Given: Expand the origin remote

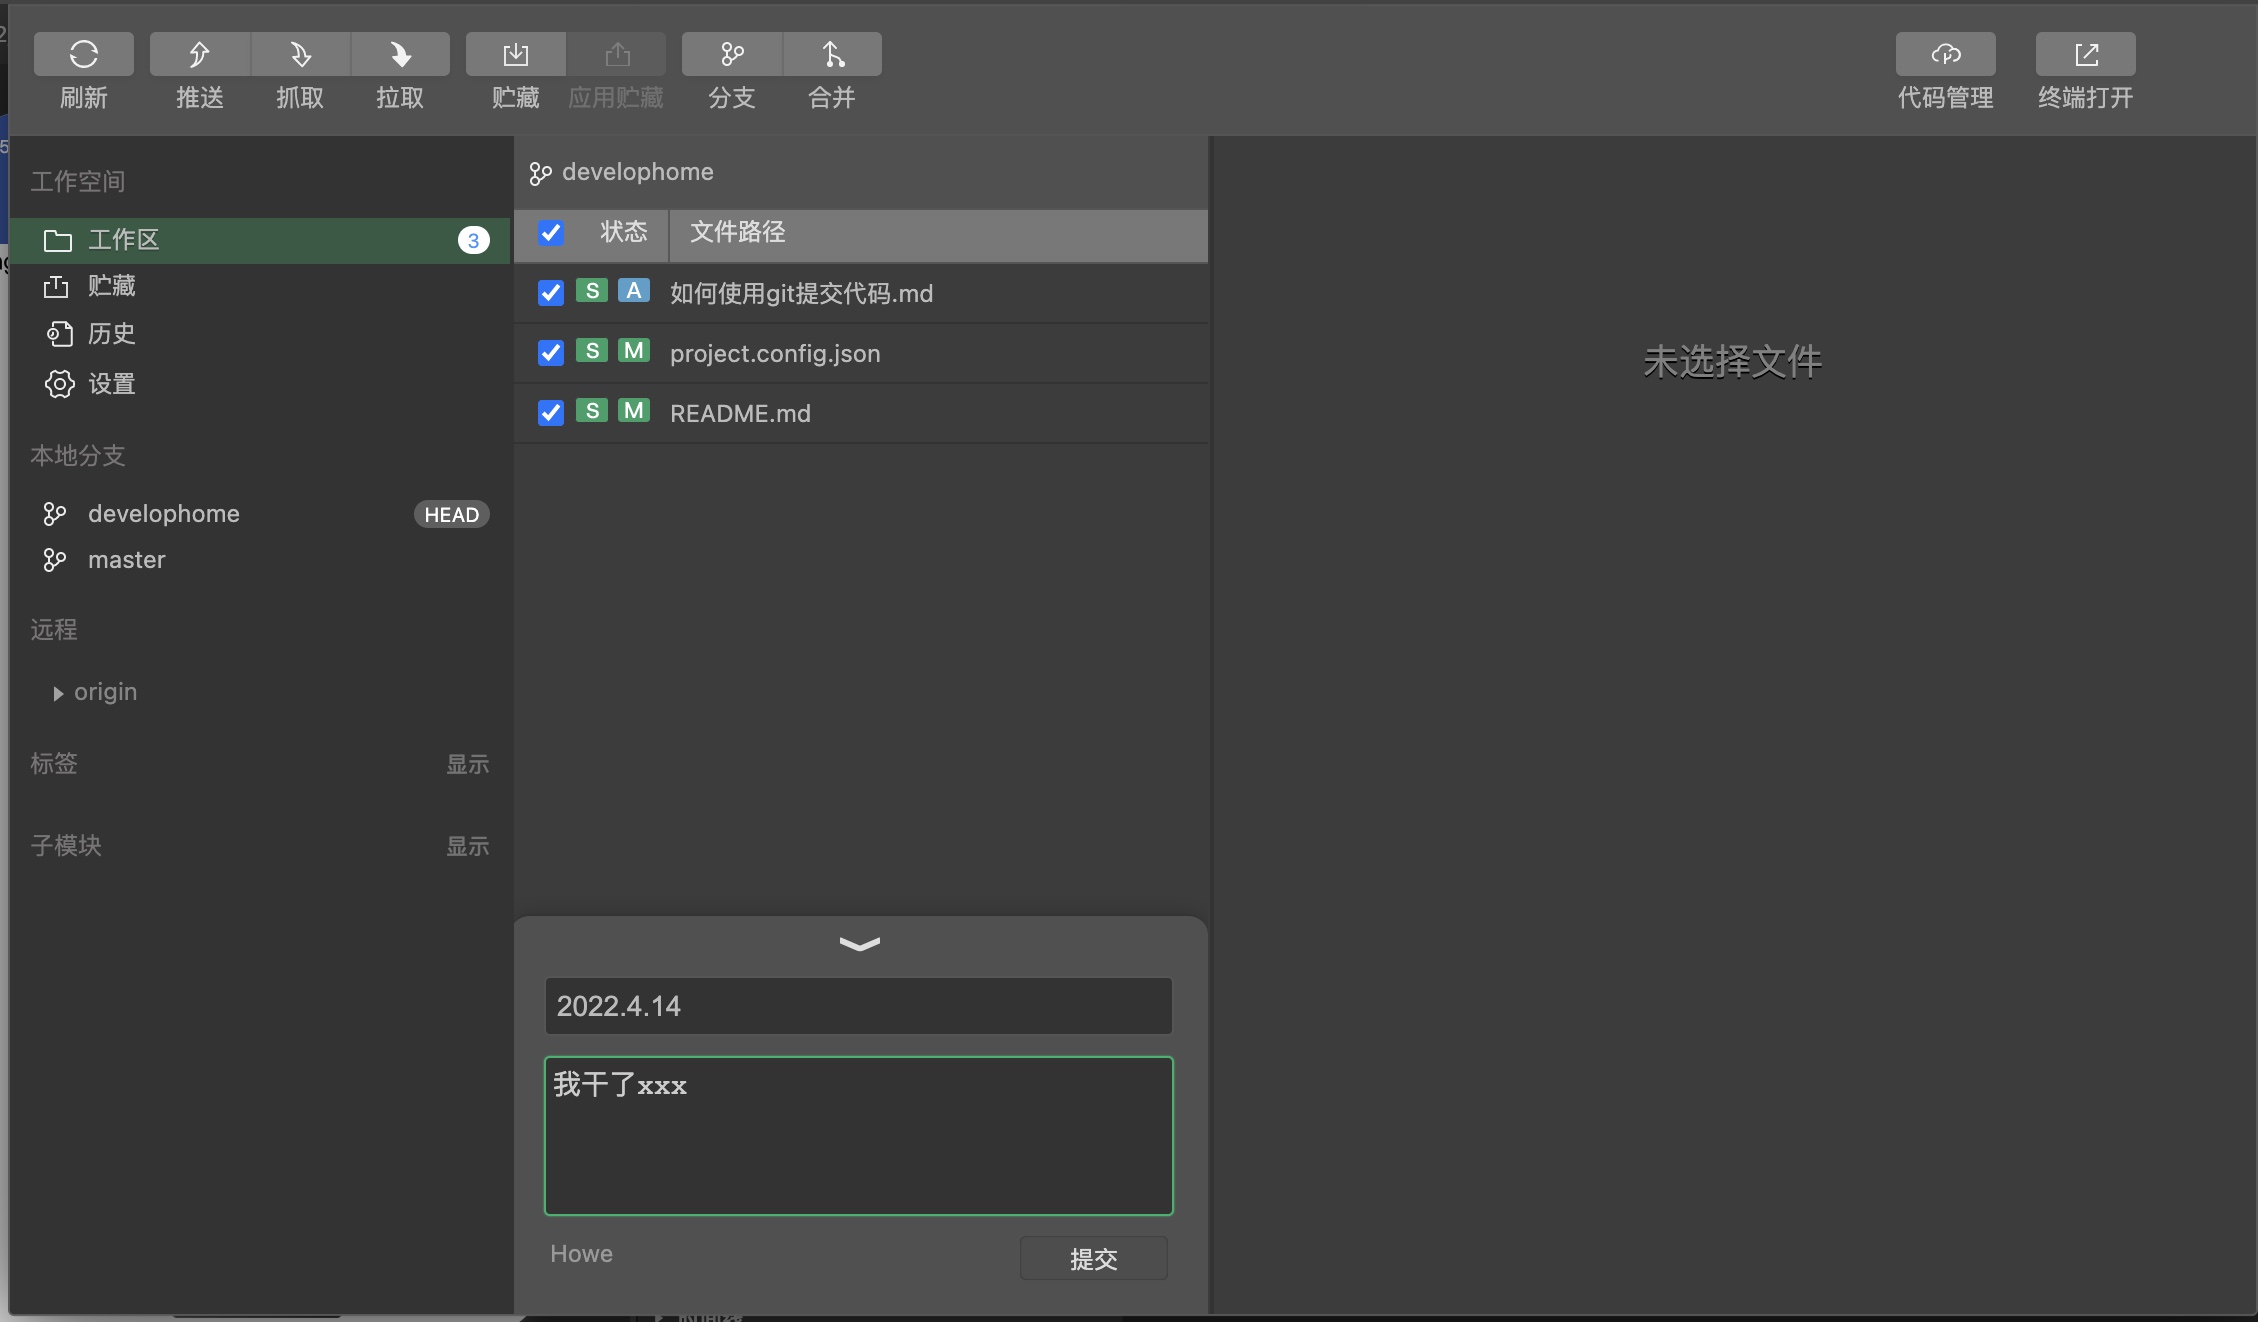Looking at the screenshot, I should click(x=58, y=693).
